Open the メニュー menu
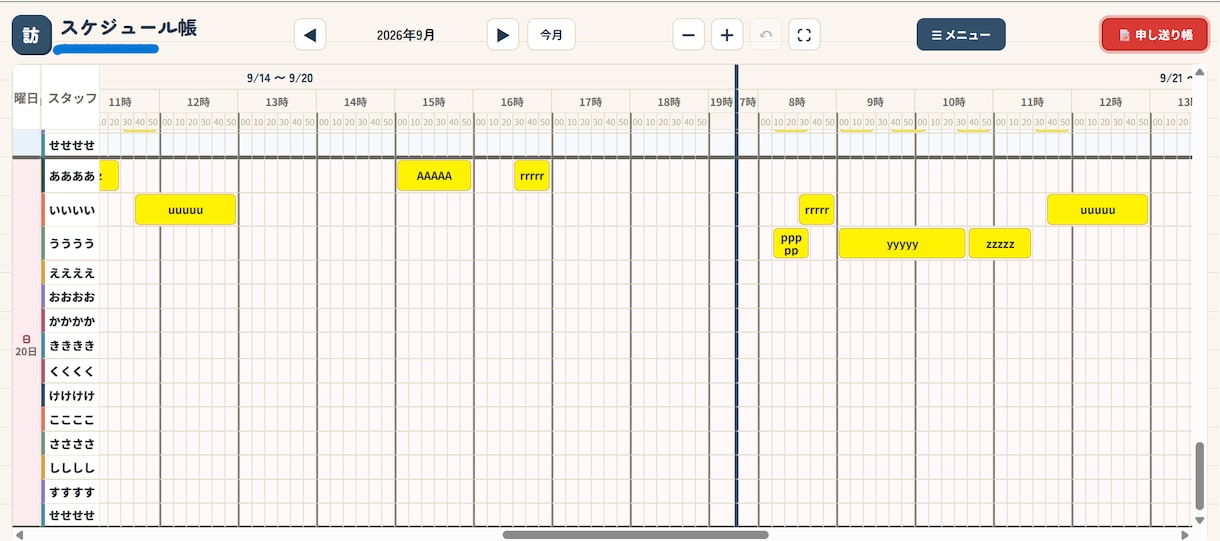 pyautogui.click(x=961, y=34)
